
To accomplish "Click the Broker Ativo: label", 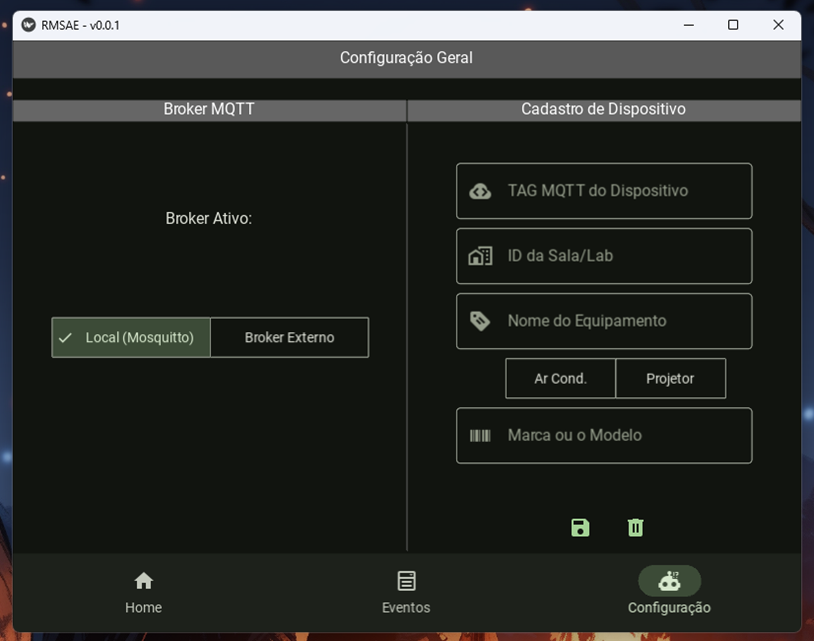I will click(x=209, y=219).
